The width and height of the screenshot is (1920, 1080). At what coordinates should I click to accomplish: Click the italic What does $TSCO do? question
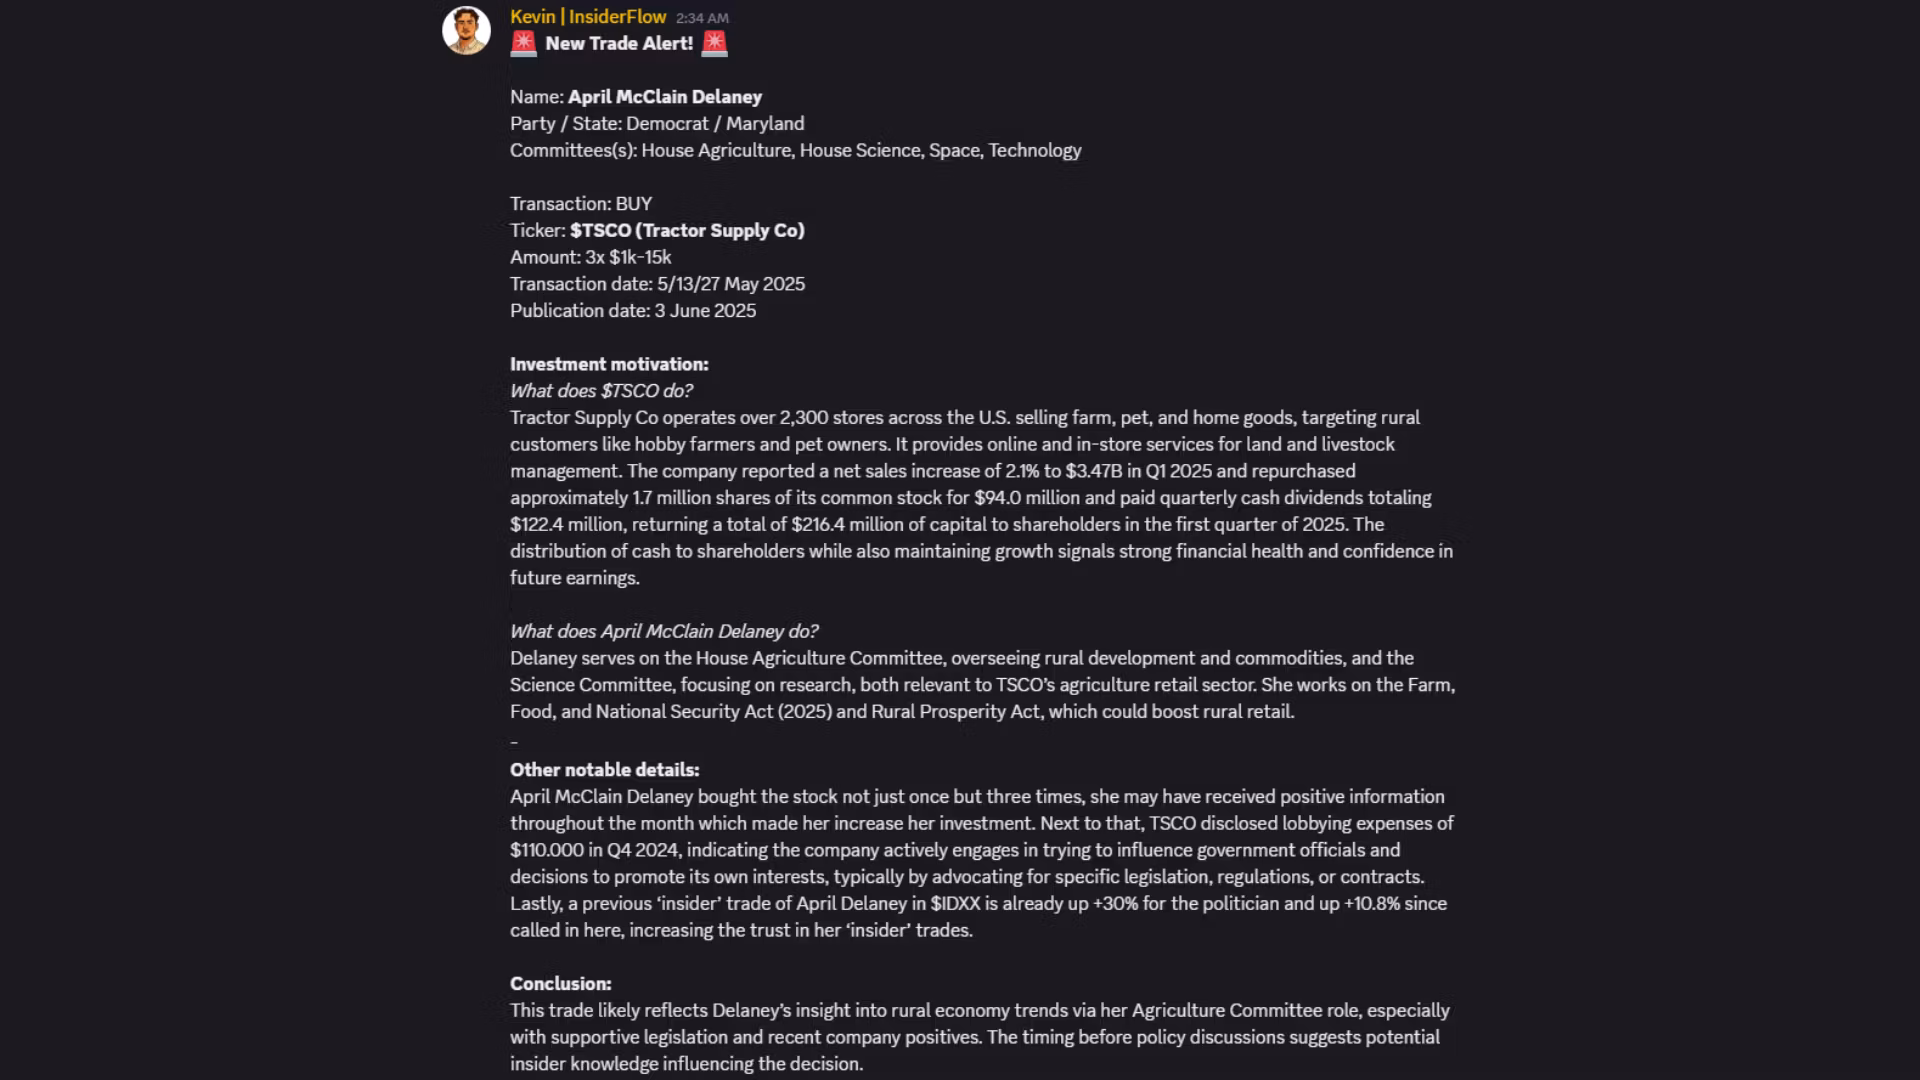[601, 391]
